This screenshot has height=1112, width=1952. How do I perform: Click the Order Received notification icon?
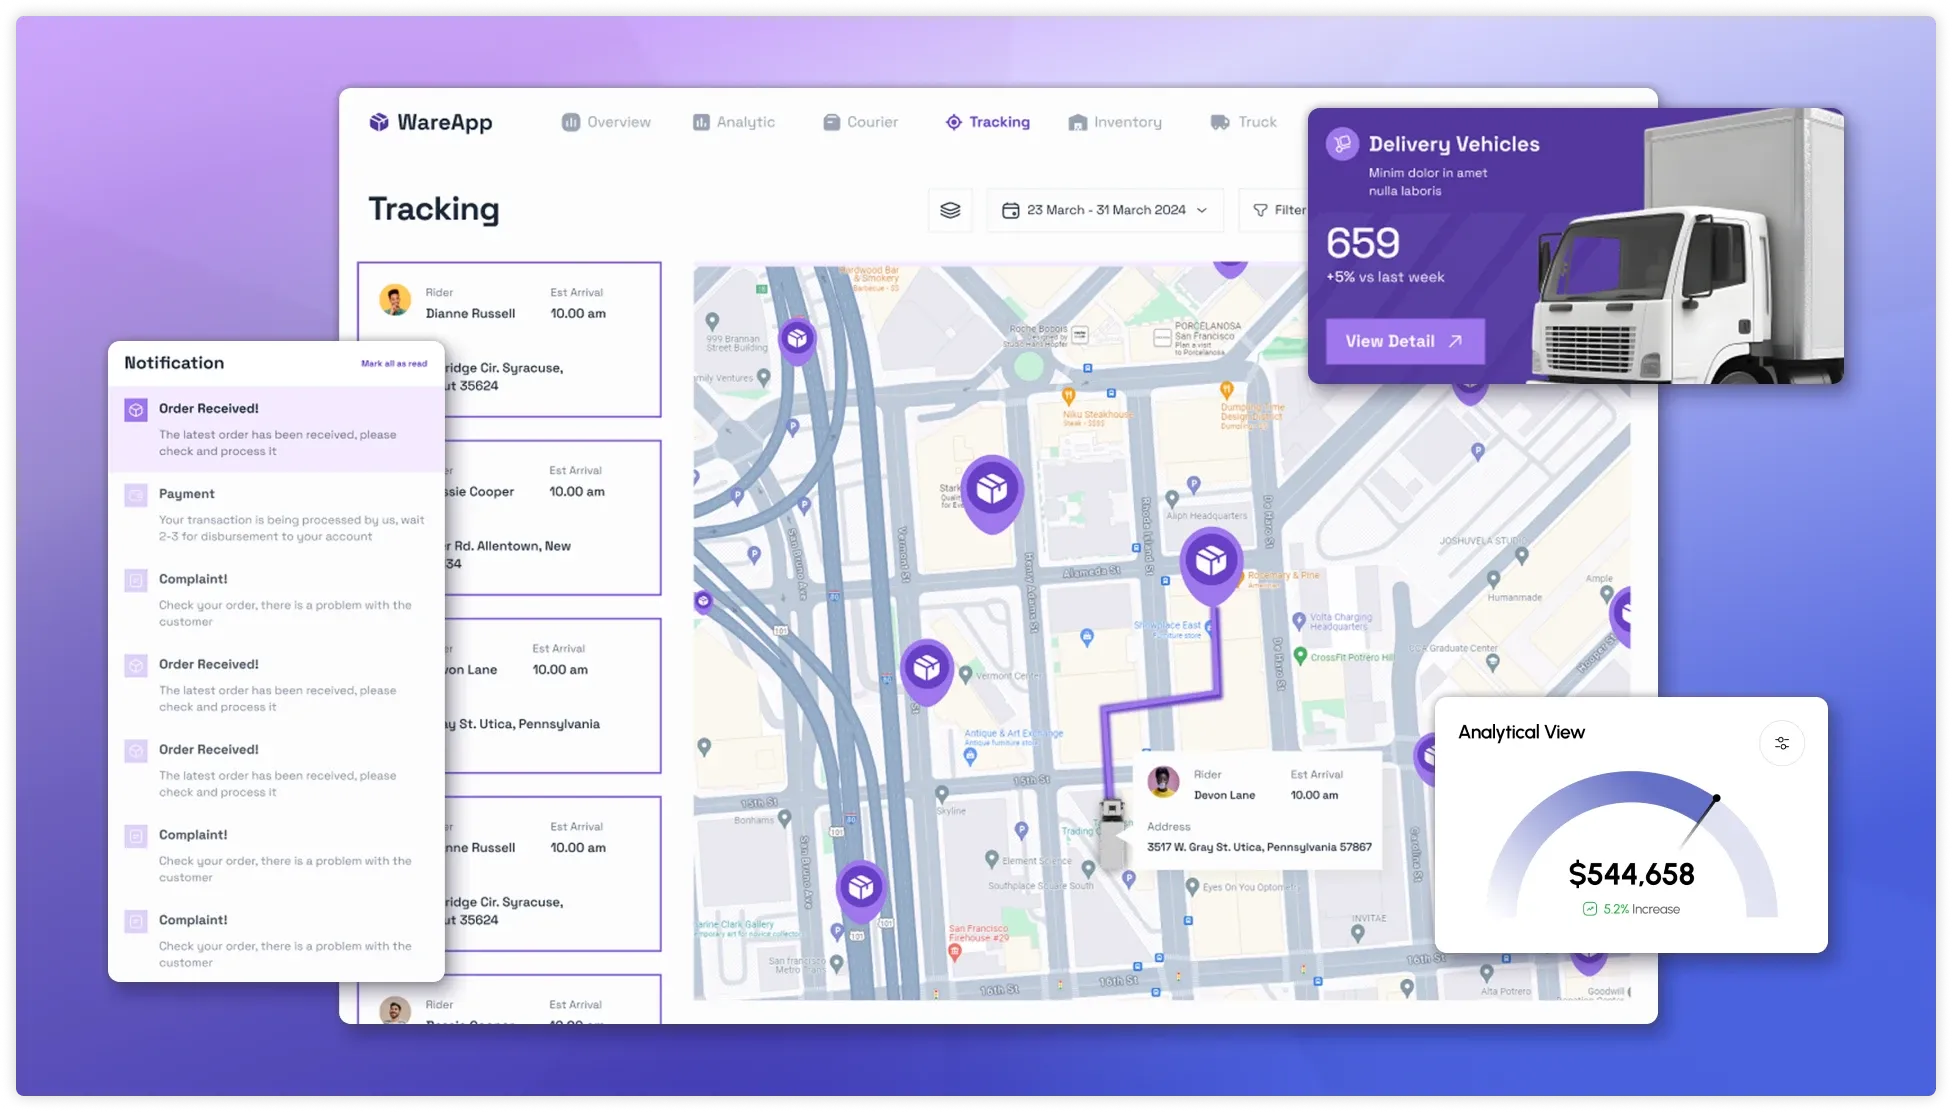(x=136, y=410)
